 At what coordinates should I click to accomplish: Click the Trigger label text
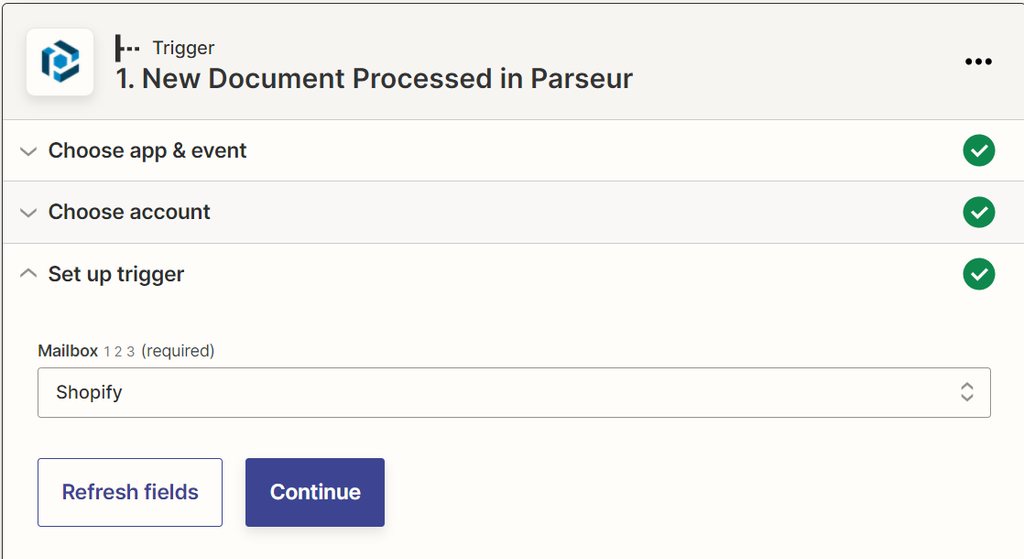(x=183, y=48)
